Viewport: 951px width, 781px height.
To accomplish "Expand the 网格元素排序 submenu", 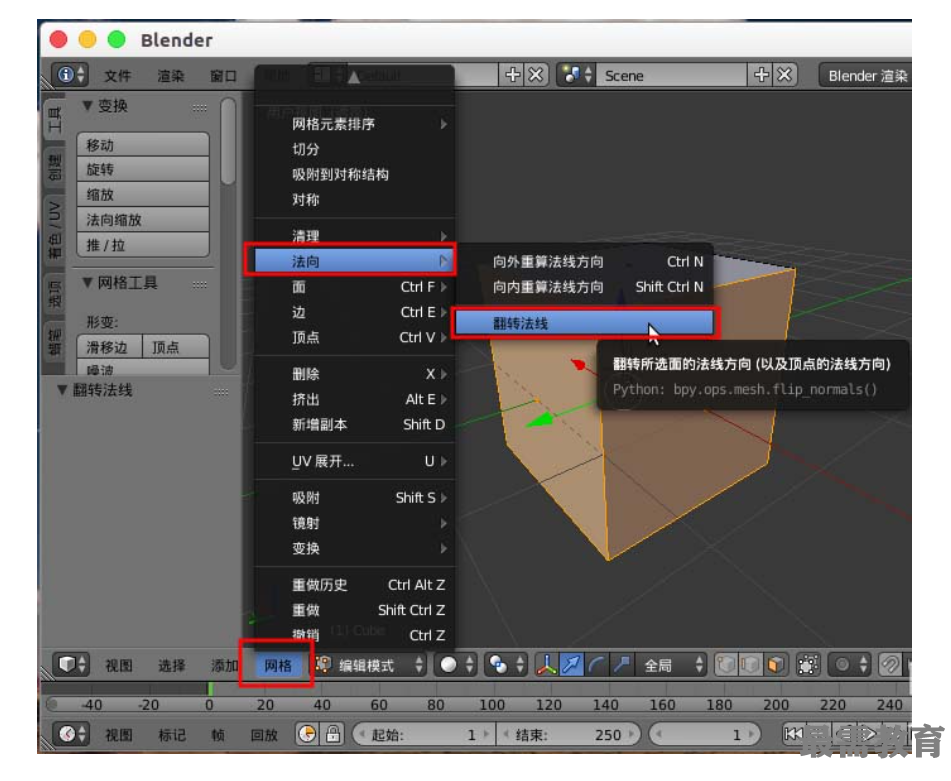I will 354,124.
